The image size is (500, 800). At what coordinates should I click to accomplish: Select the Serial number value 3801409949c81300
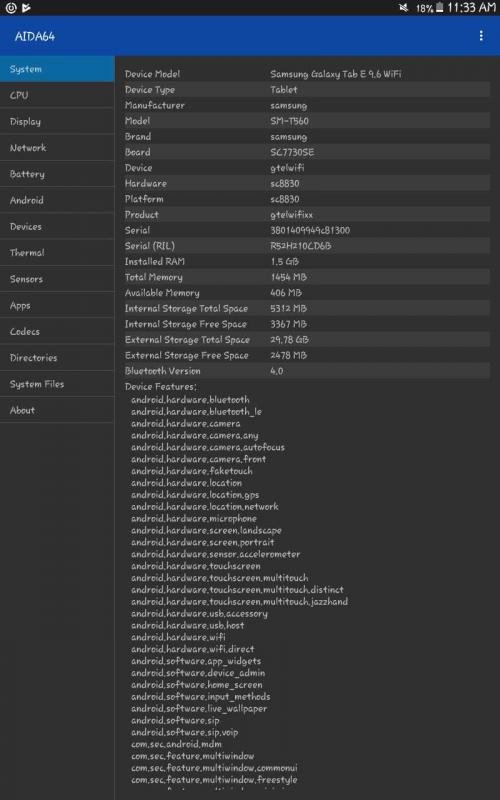coord(310,230)
